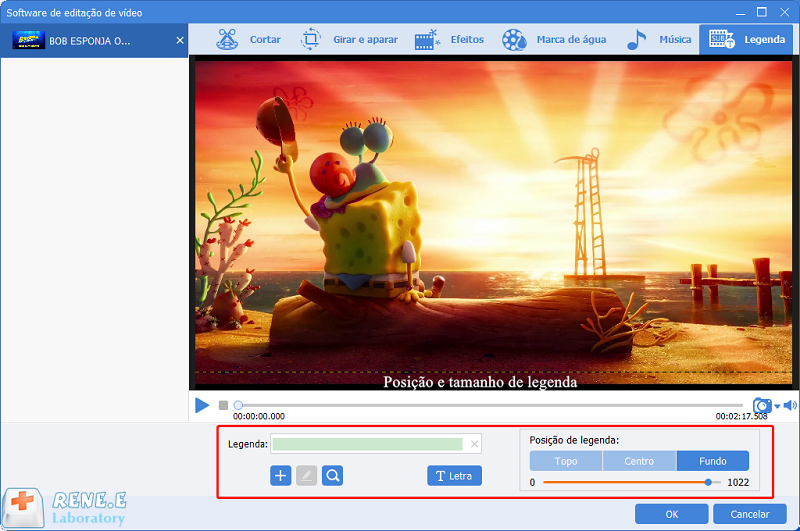Open the Girar e aparar tab
The width and height of the screenshot is (800, 531).
click(x=349, y=40)
